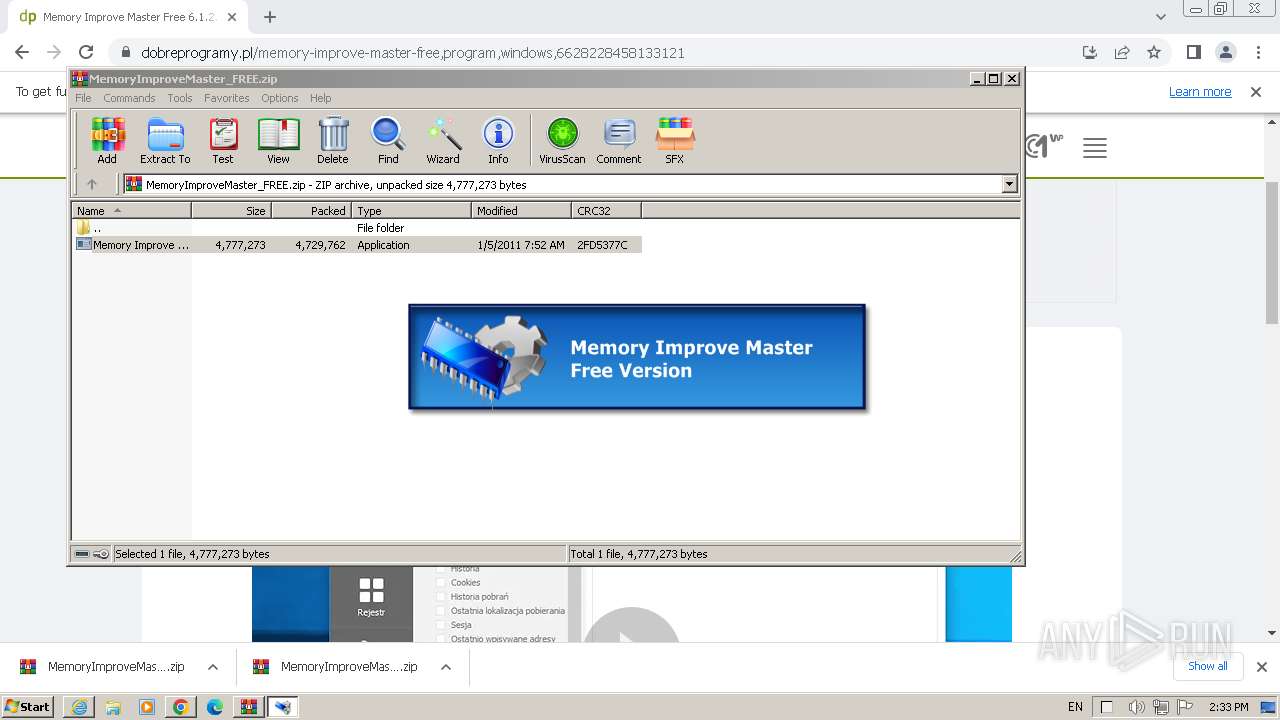Check the Sesja checkbox
Image resolution: width=1280 pixels, height=720 pixels.
click(441, 625)
